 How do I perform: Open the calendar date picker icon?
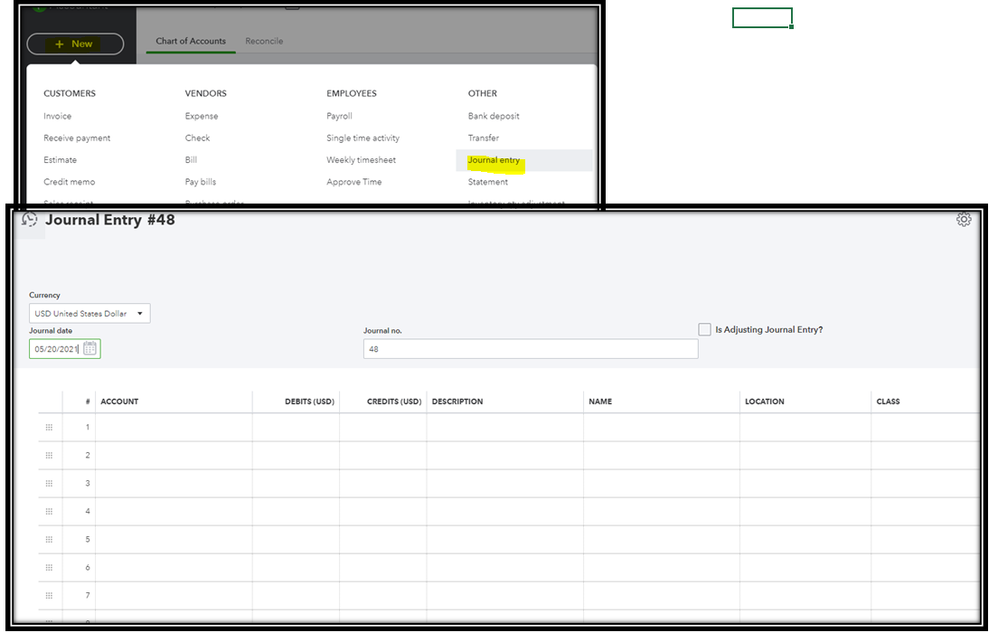[x=90, y=348]
